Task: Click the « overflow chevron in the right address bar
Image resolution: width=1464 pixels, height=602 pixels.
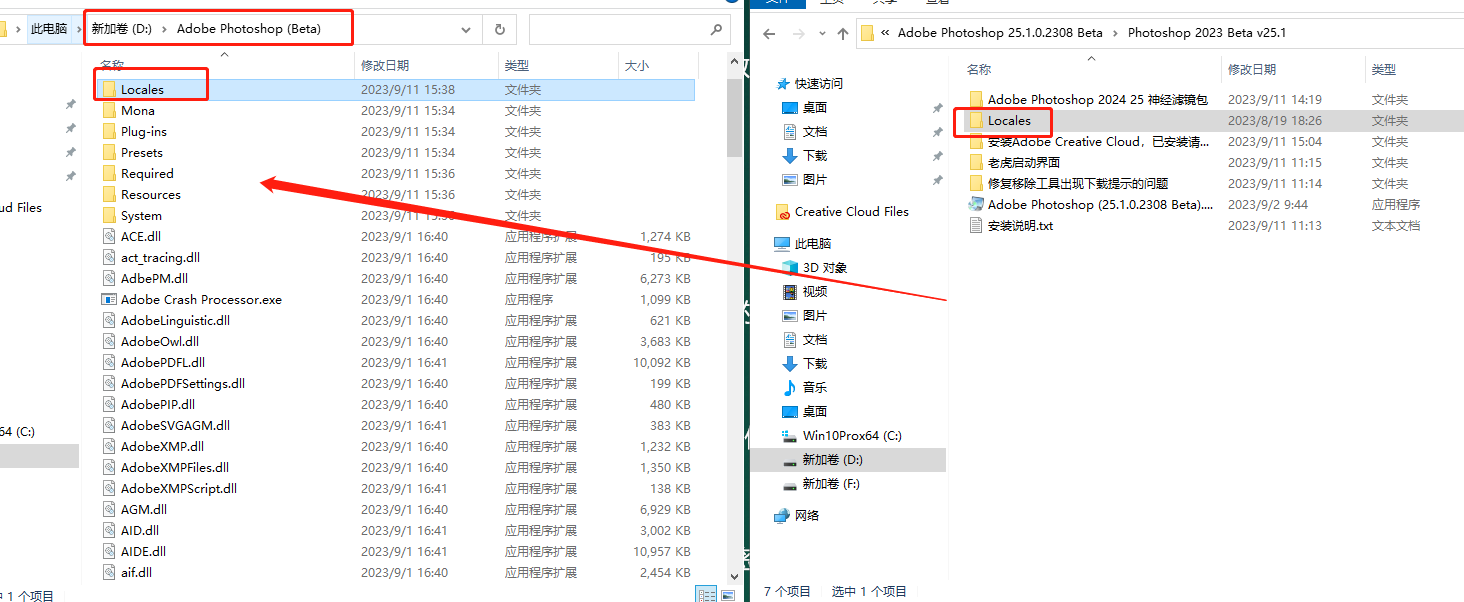Action: point(885,33)
